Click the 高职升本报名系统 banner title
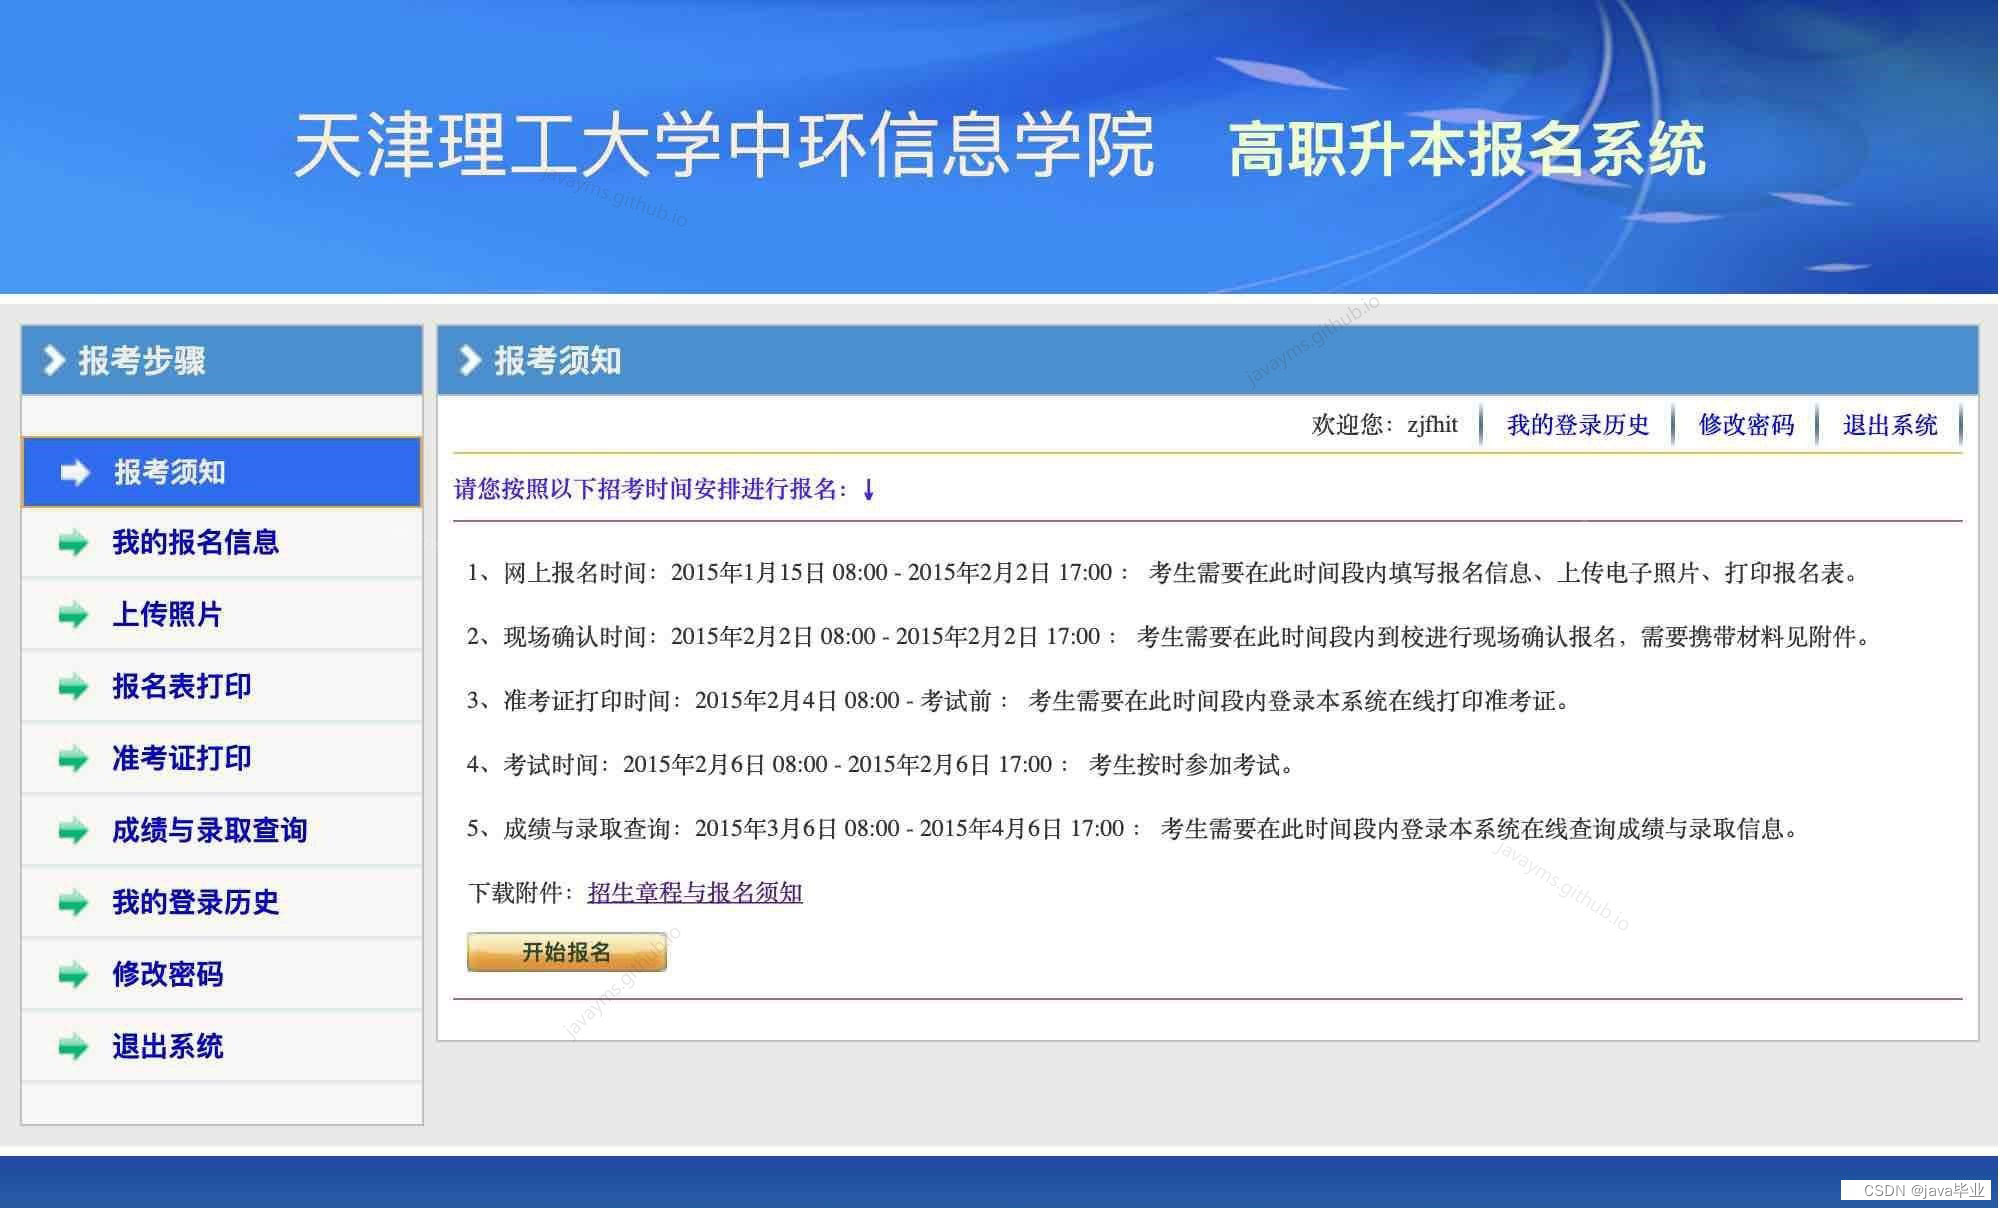 pyautogui.click(x=1466, y=150)
